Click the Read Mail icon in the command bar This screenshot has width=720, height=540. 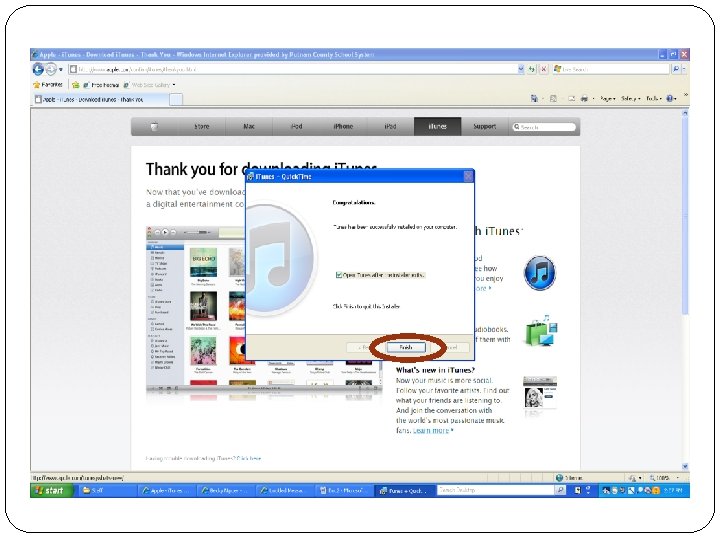pos(571,98)
